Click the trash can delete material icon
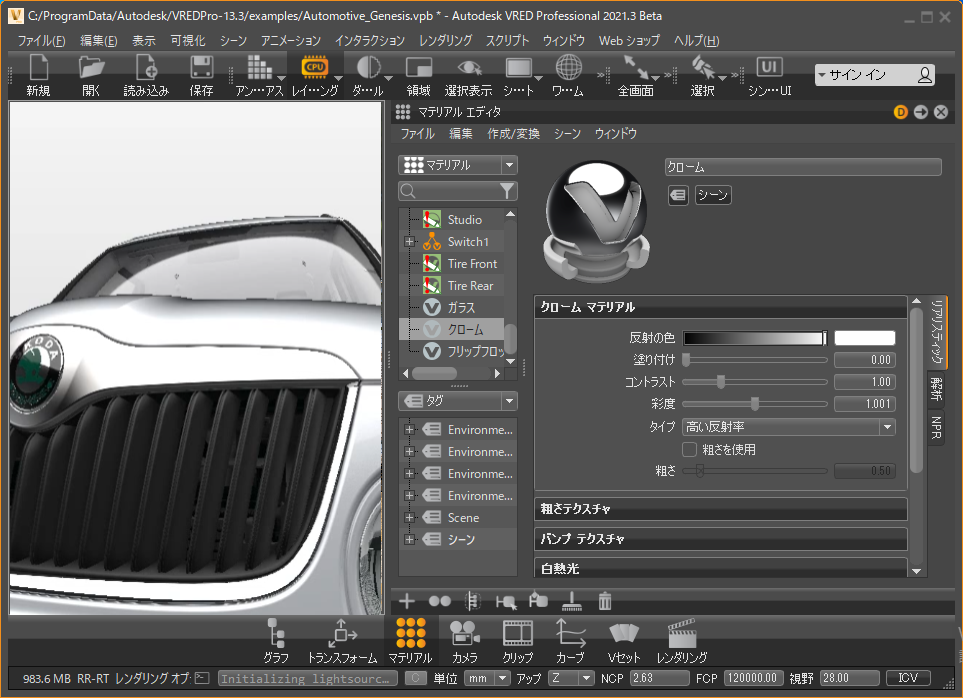The width and height of the screenshot is (963, 698). coord(605,601)
